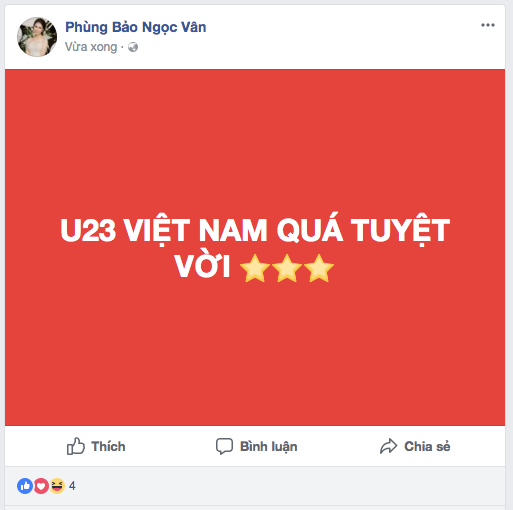Open the reaction count showing 4
Screen dimensions: 513x510
click(x=72, y=486)
